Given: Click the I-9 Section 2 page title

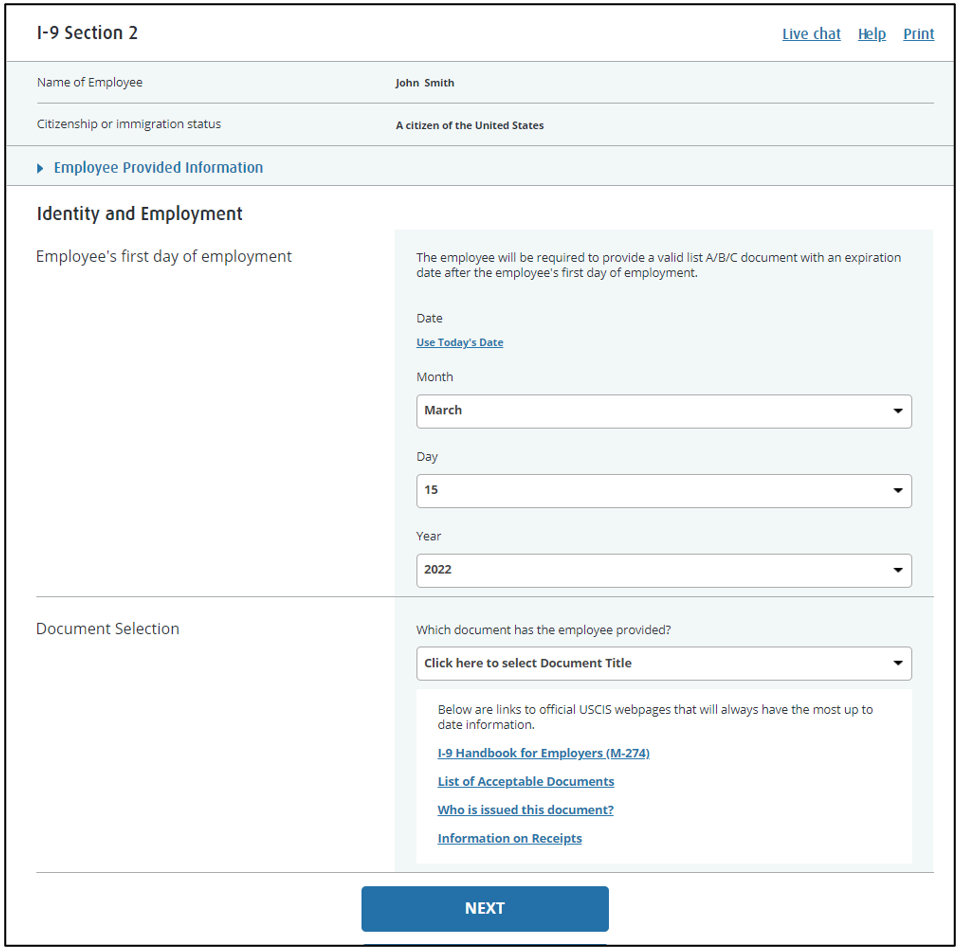Looking at the screenshot, I should pos(87,33).
